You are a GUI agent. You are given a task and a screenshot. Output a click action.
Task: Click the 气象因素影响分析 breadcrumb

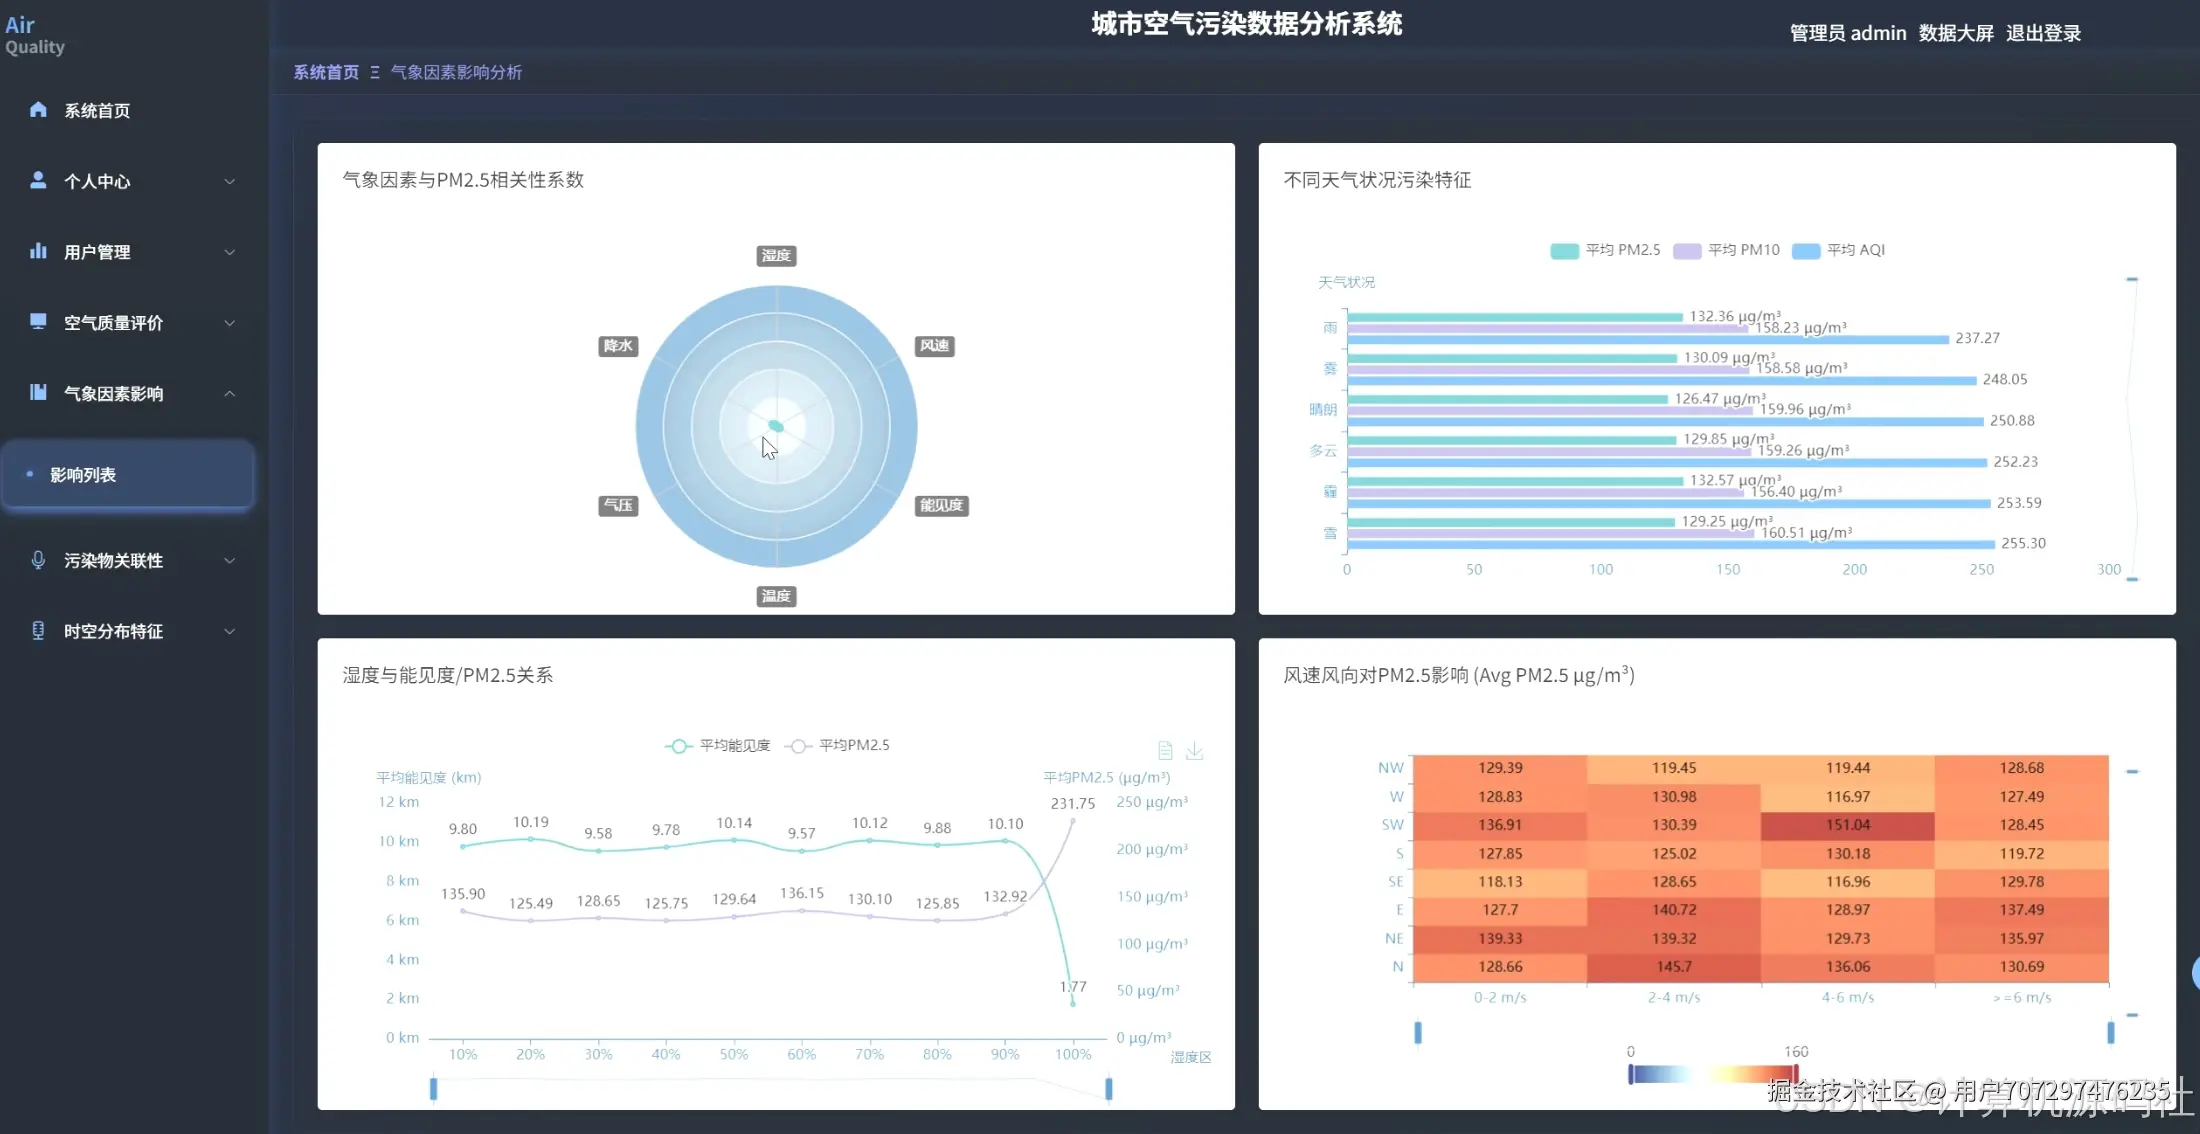(456, 72)
